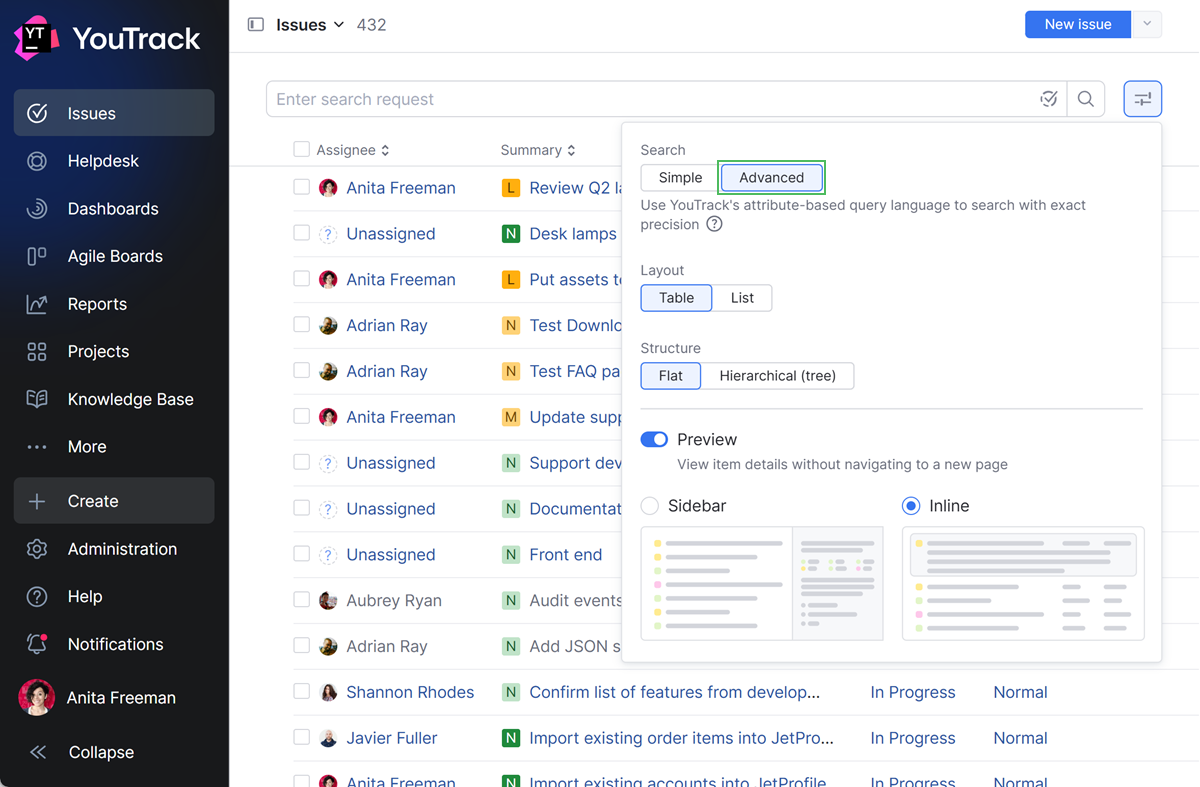Open the 'Confirm list of features' issue
The width and height of the screenshot is (1200, 787).
pyautogui.click(x=675, y=692)
